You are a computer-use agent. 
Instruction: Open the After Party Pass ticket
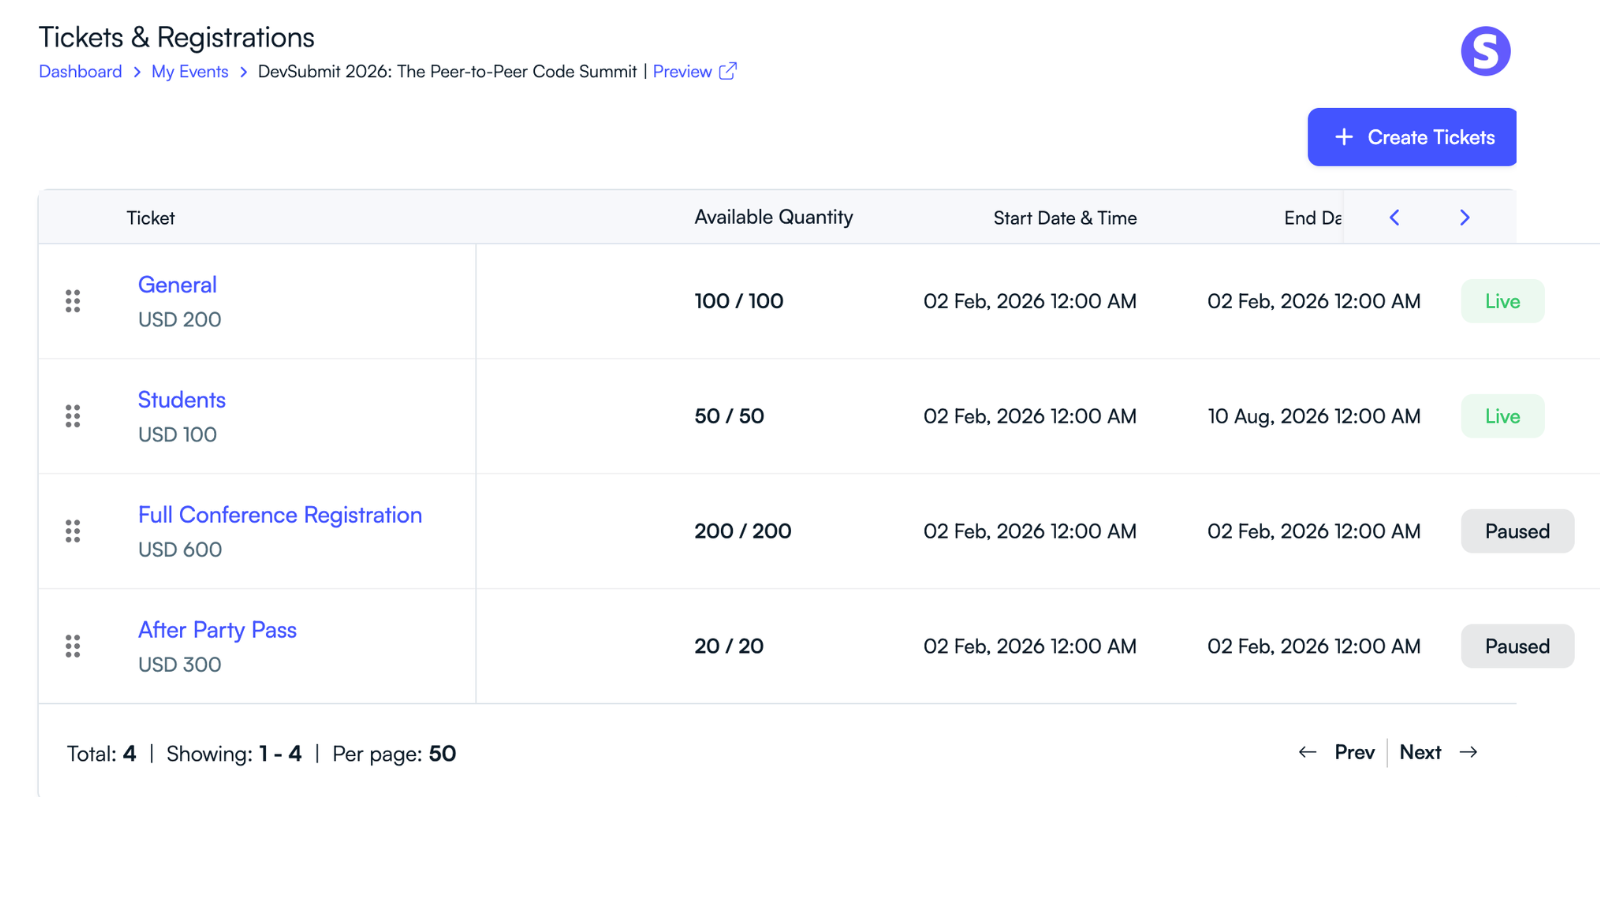pyautogui.click(x=217, y=630)
